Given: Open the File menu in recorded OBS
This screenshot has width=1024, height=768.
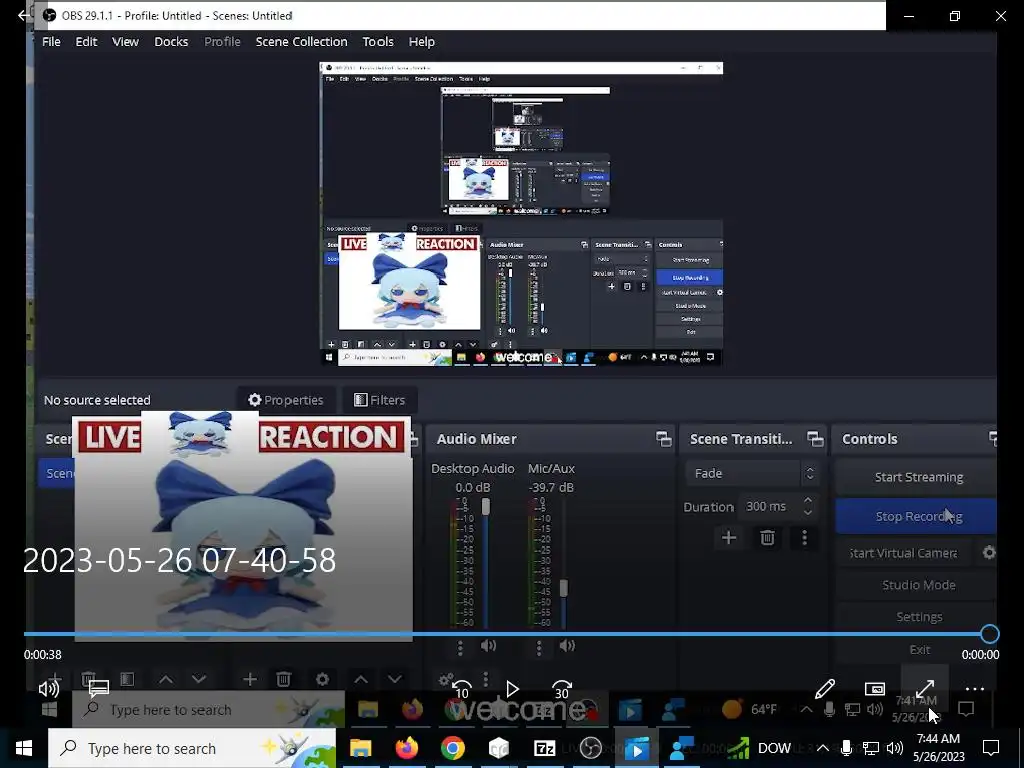Looking at the screenshot, I should coord(51,42).
